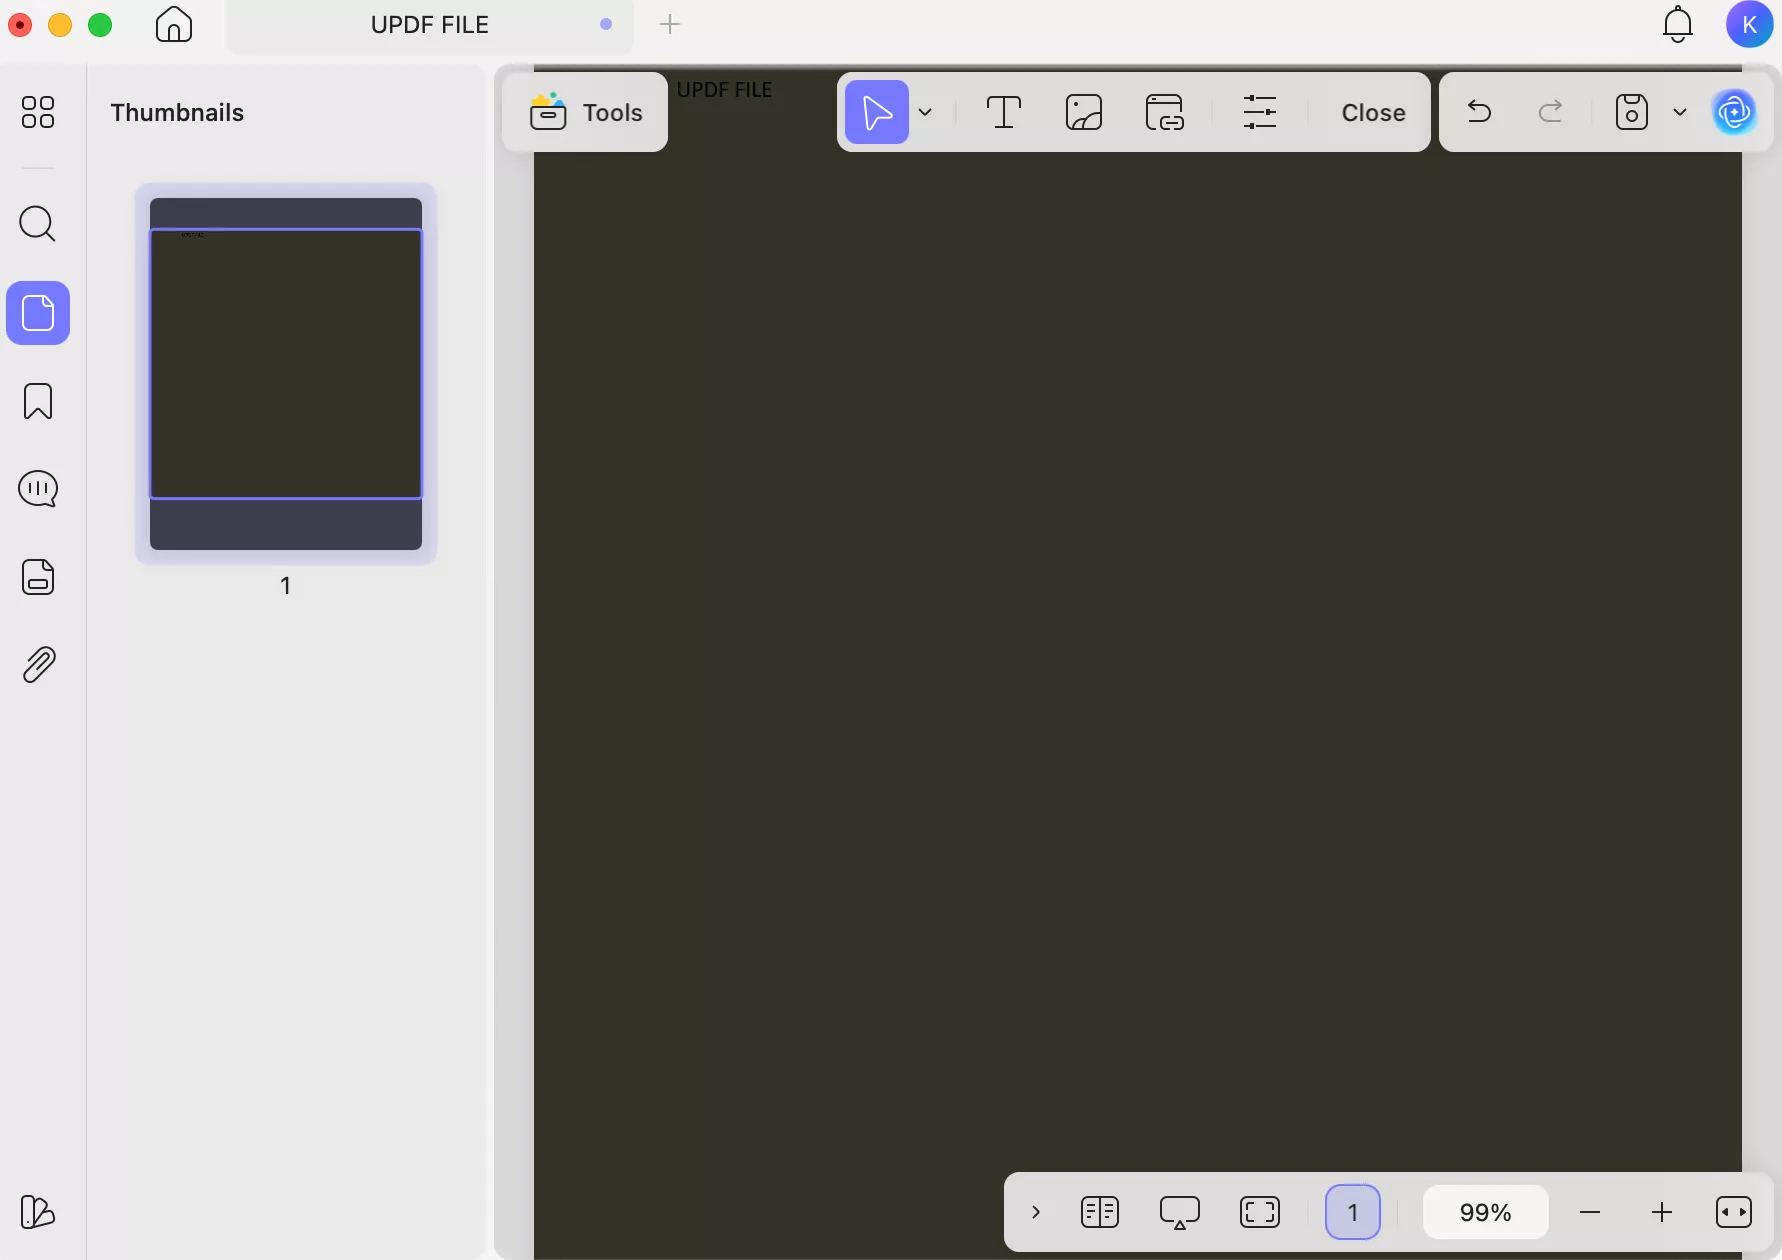Enable two-page reading view
1782x1260 pixels.
[1100, 1212]
